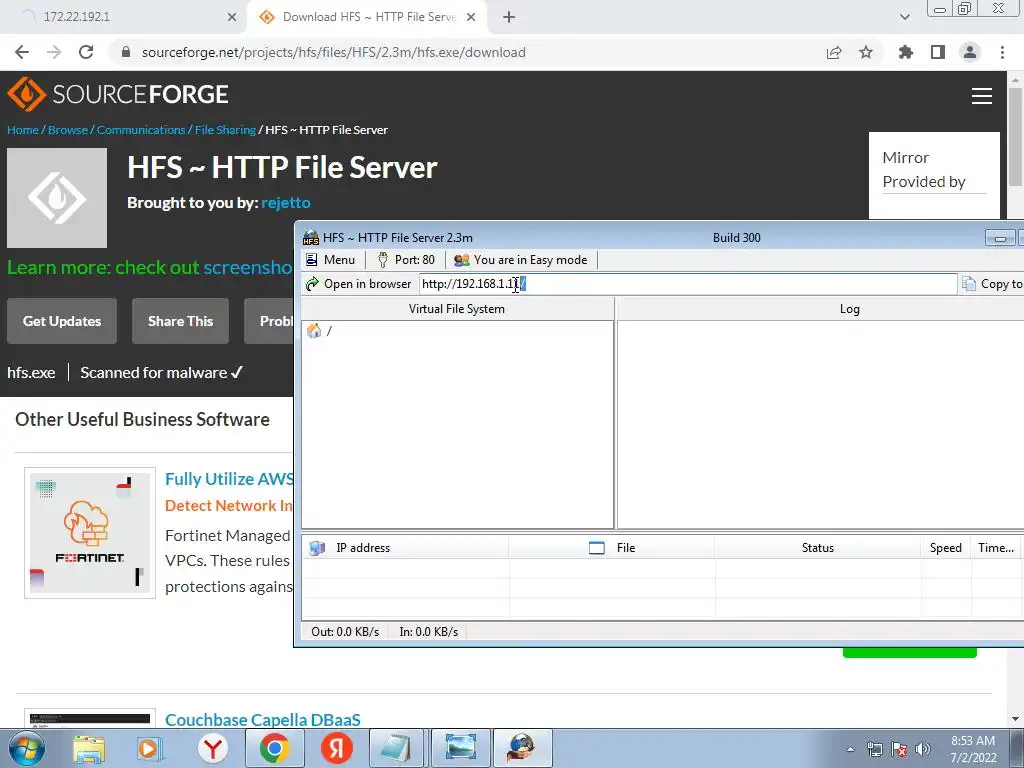The width and height of the screenshot is (1024, 768).
Task: Open the HFS taskbar icon
Action: click(522, 748)
